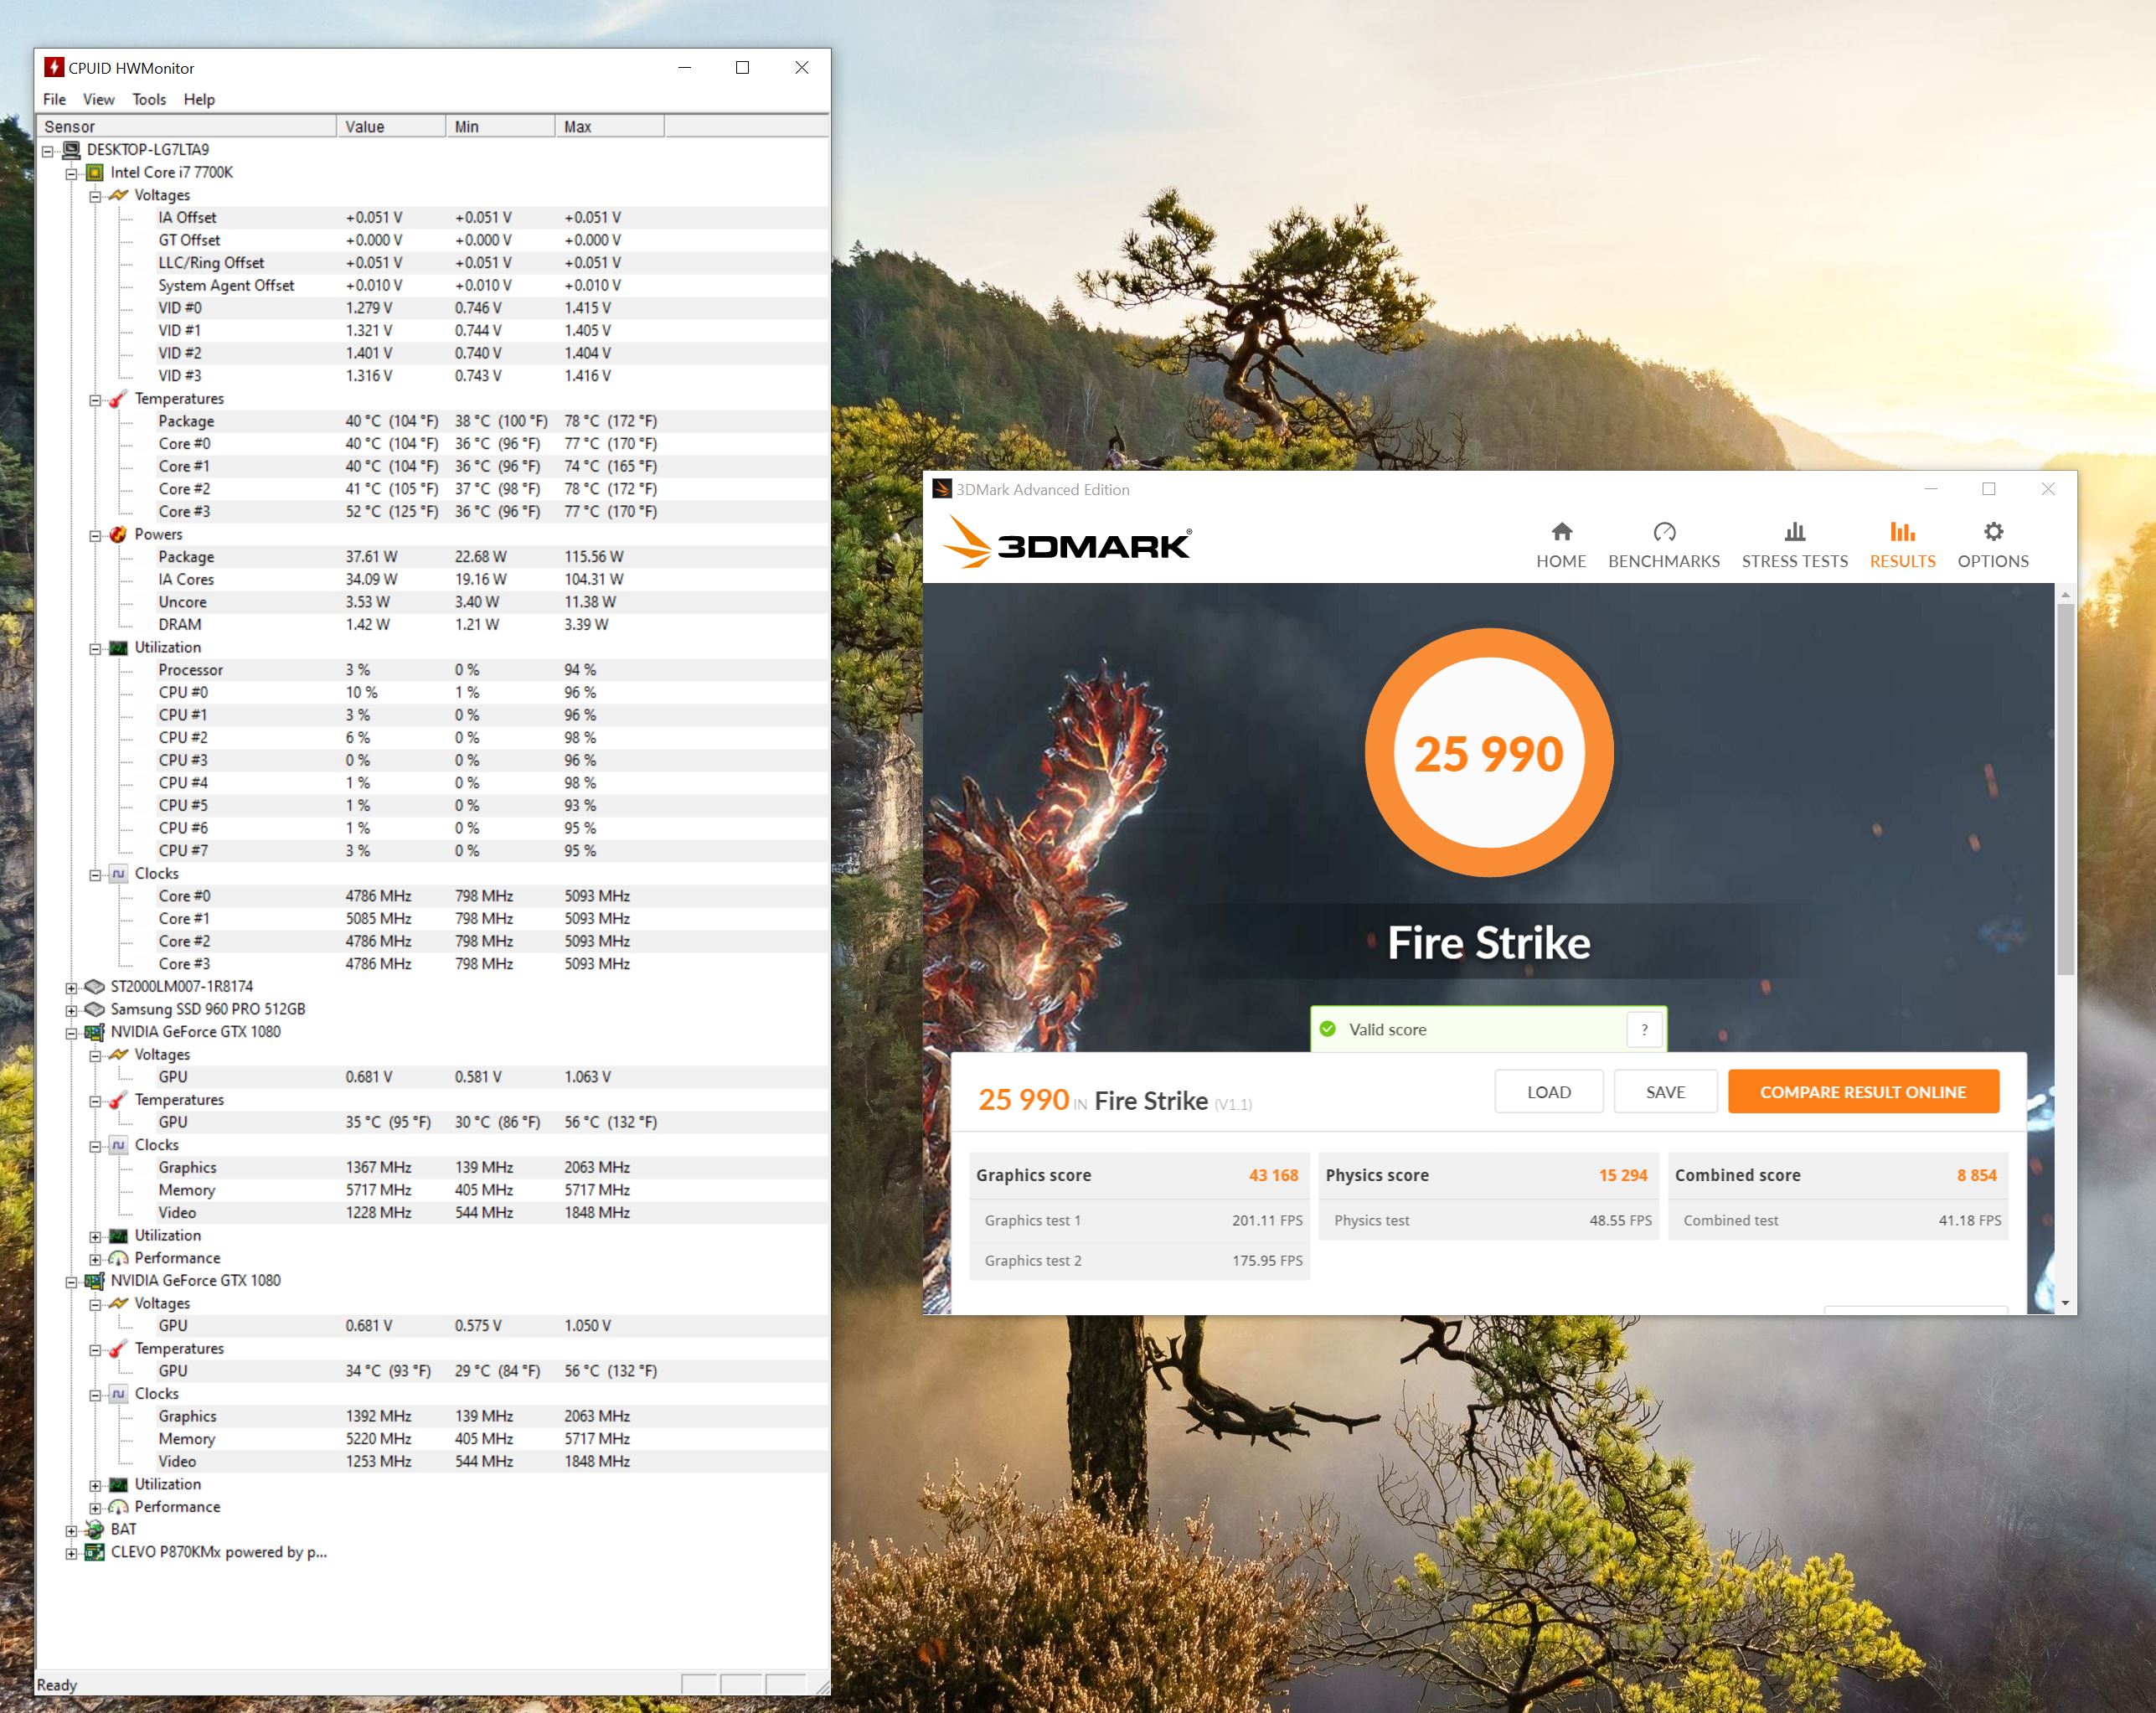Select the Graphics test 1 result row
2156x1713 pixels.
[1139, 1220]
